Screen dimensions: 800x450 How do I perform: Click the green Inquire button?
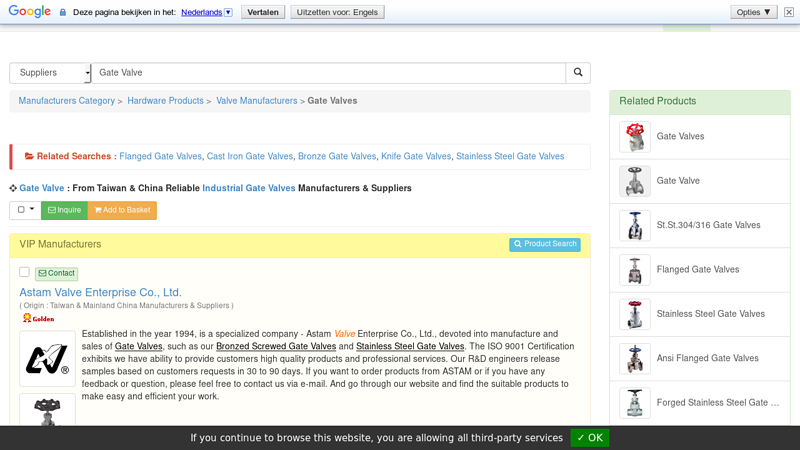click(x=64, y=210)
